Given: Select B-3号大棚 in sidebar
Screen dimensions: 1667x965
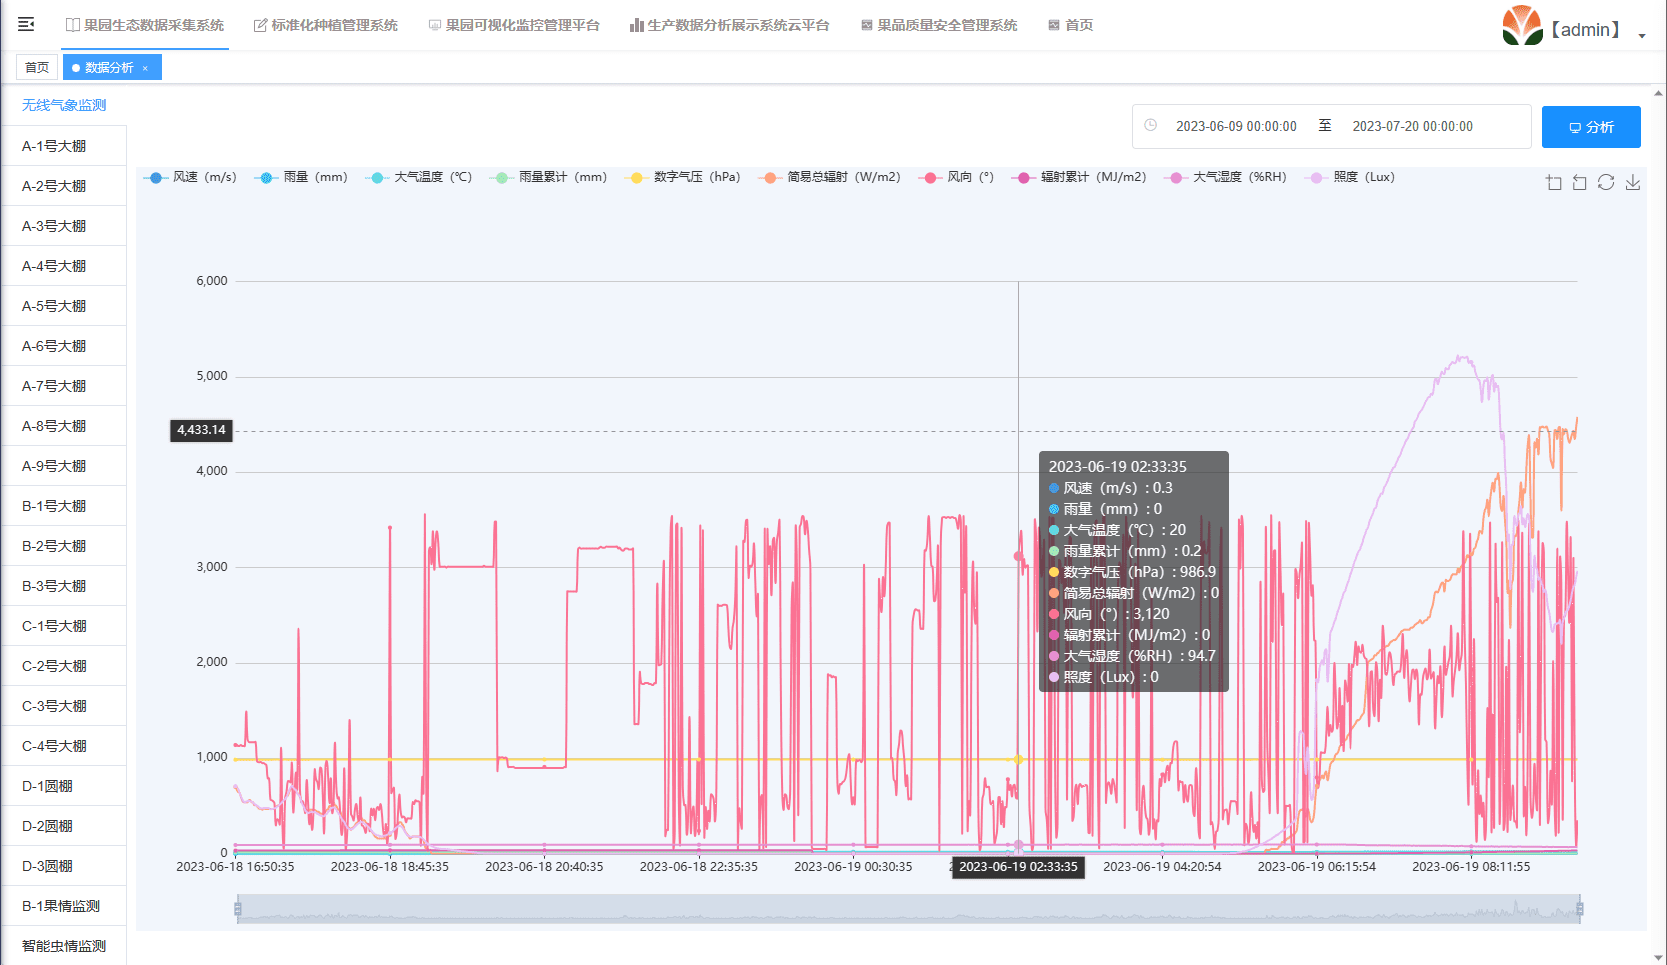Looking at the screenshot, I should point(64,586).
